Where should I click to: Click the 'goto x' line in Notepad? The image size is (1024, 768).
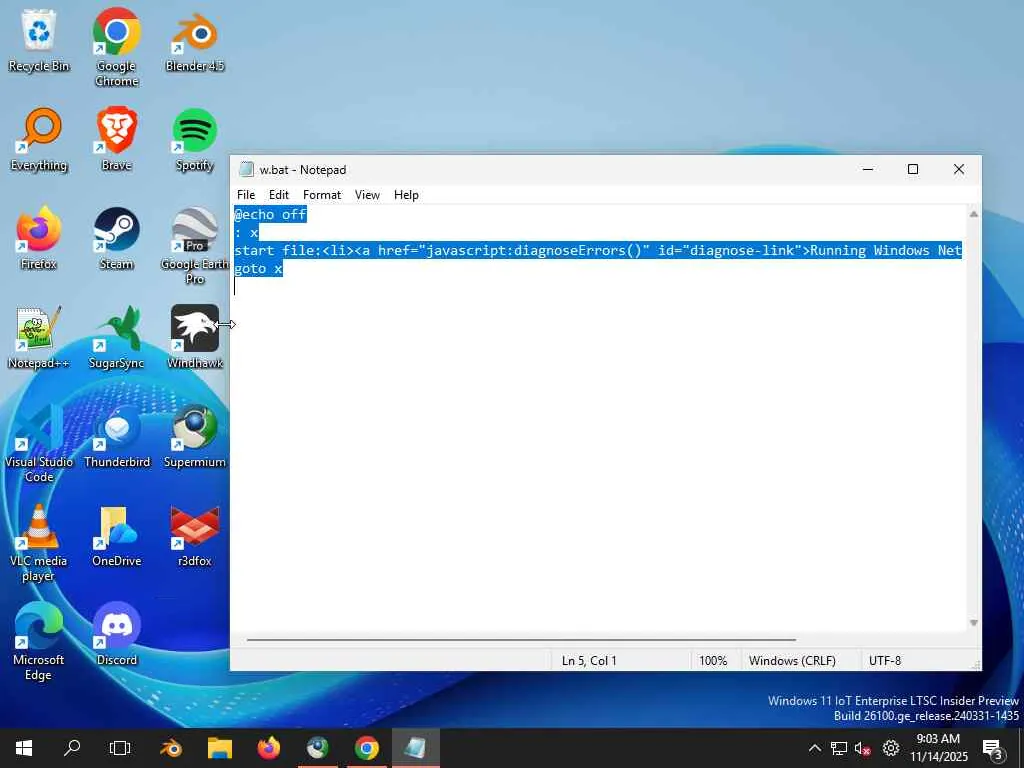[x=259, y=268]
